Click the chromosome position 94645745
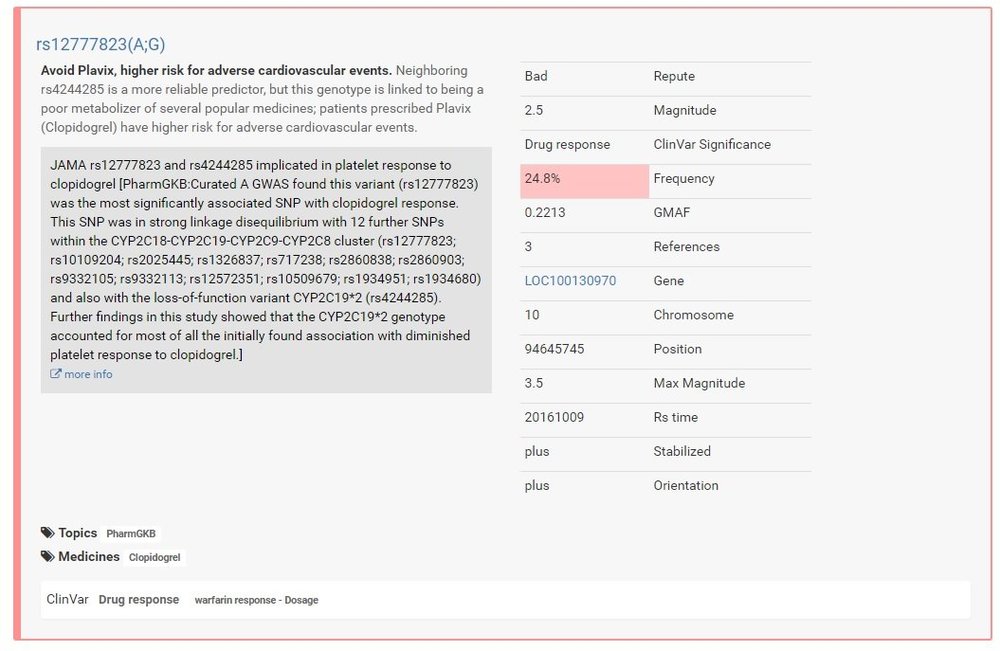The height and width of the screenshot is (651, 1000). [556, 349]
